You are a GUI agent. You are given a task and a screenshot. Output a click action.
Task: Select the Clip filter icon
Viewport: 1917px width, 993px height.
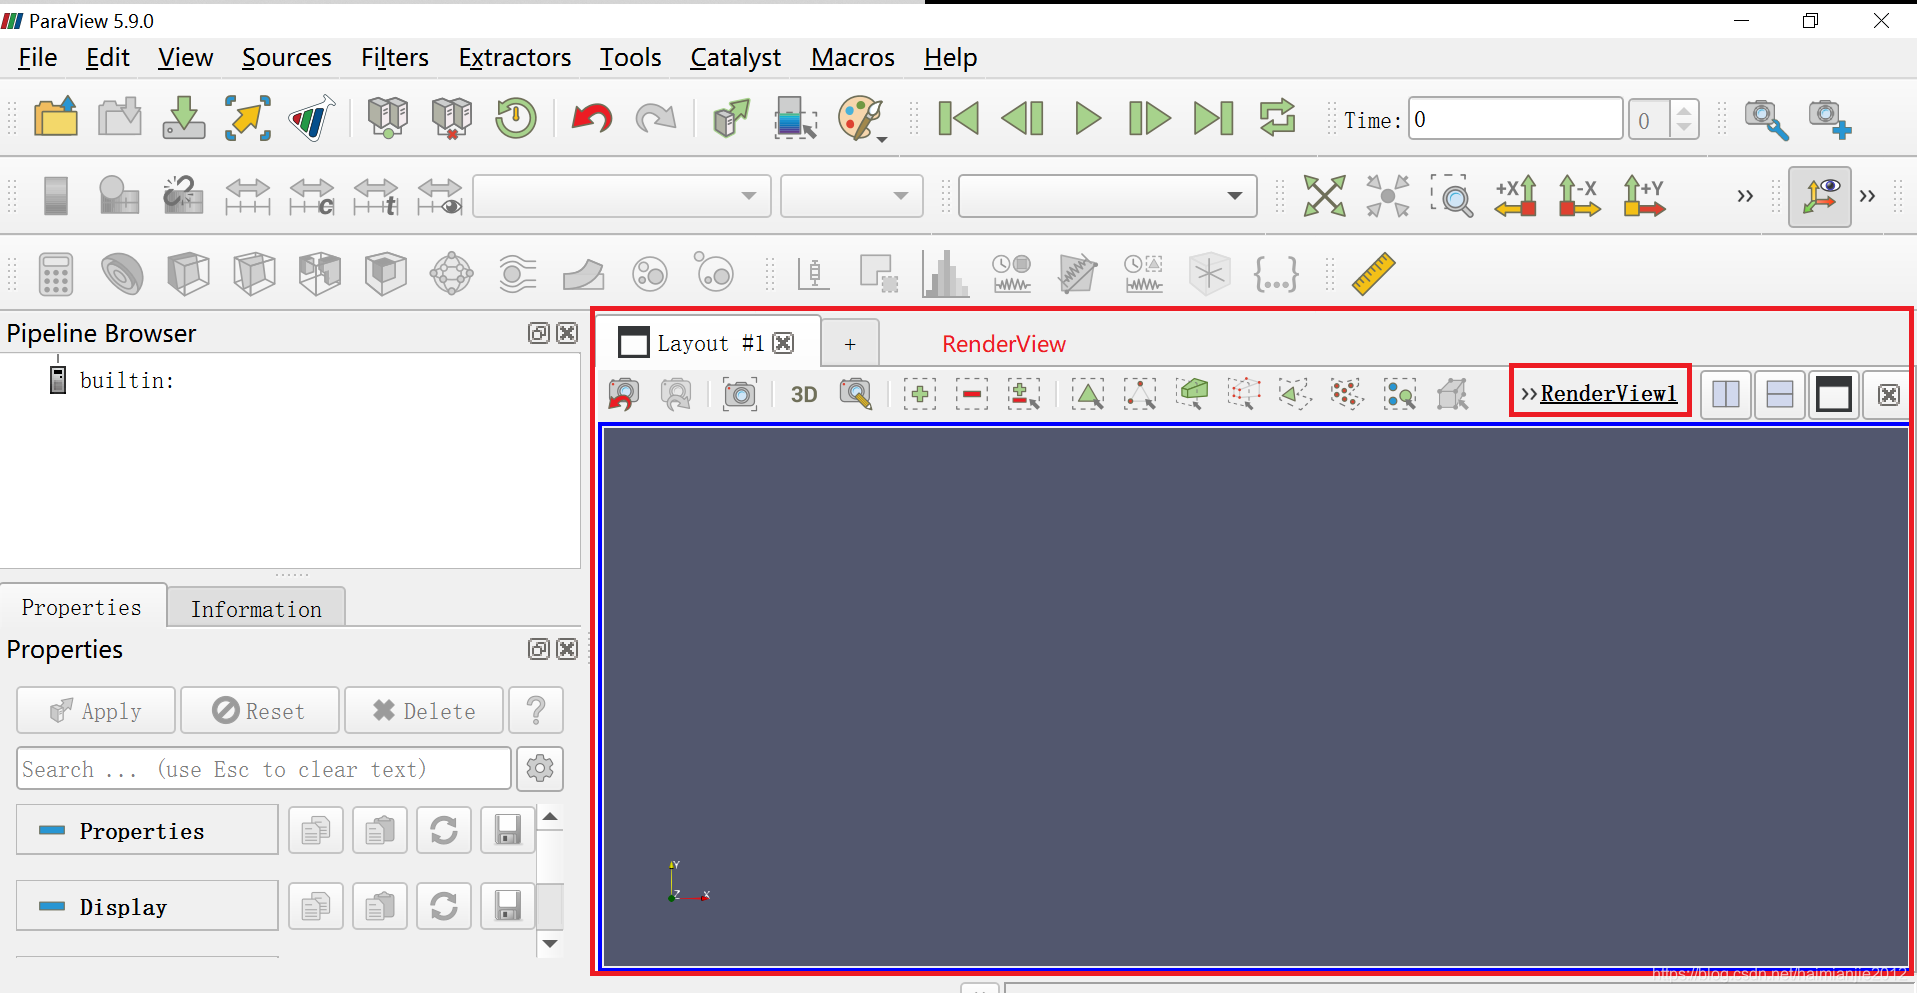(189, 273)
